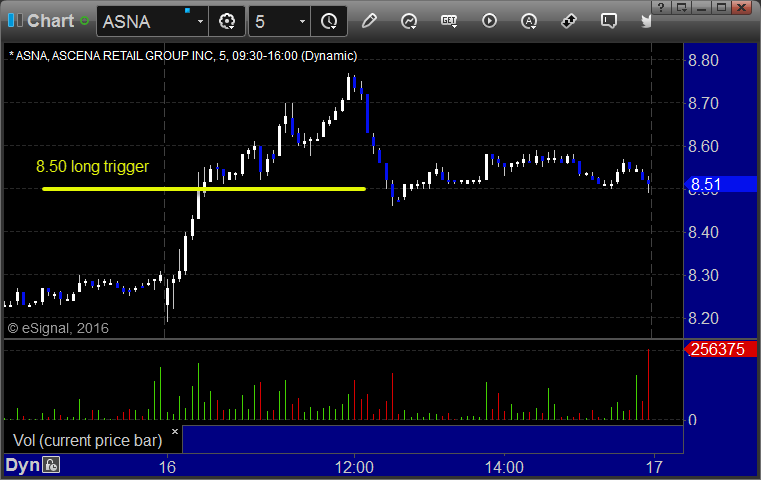Open the studies chart-bubble icon

tap(409, 21)
